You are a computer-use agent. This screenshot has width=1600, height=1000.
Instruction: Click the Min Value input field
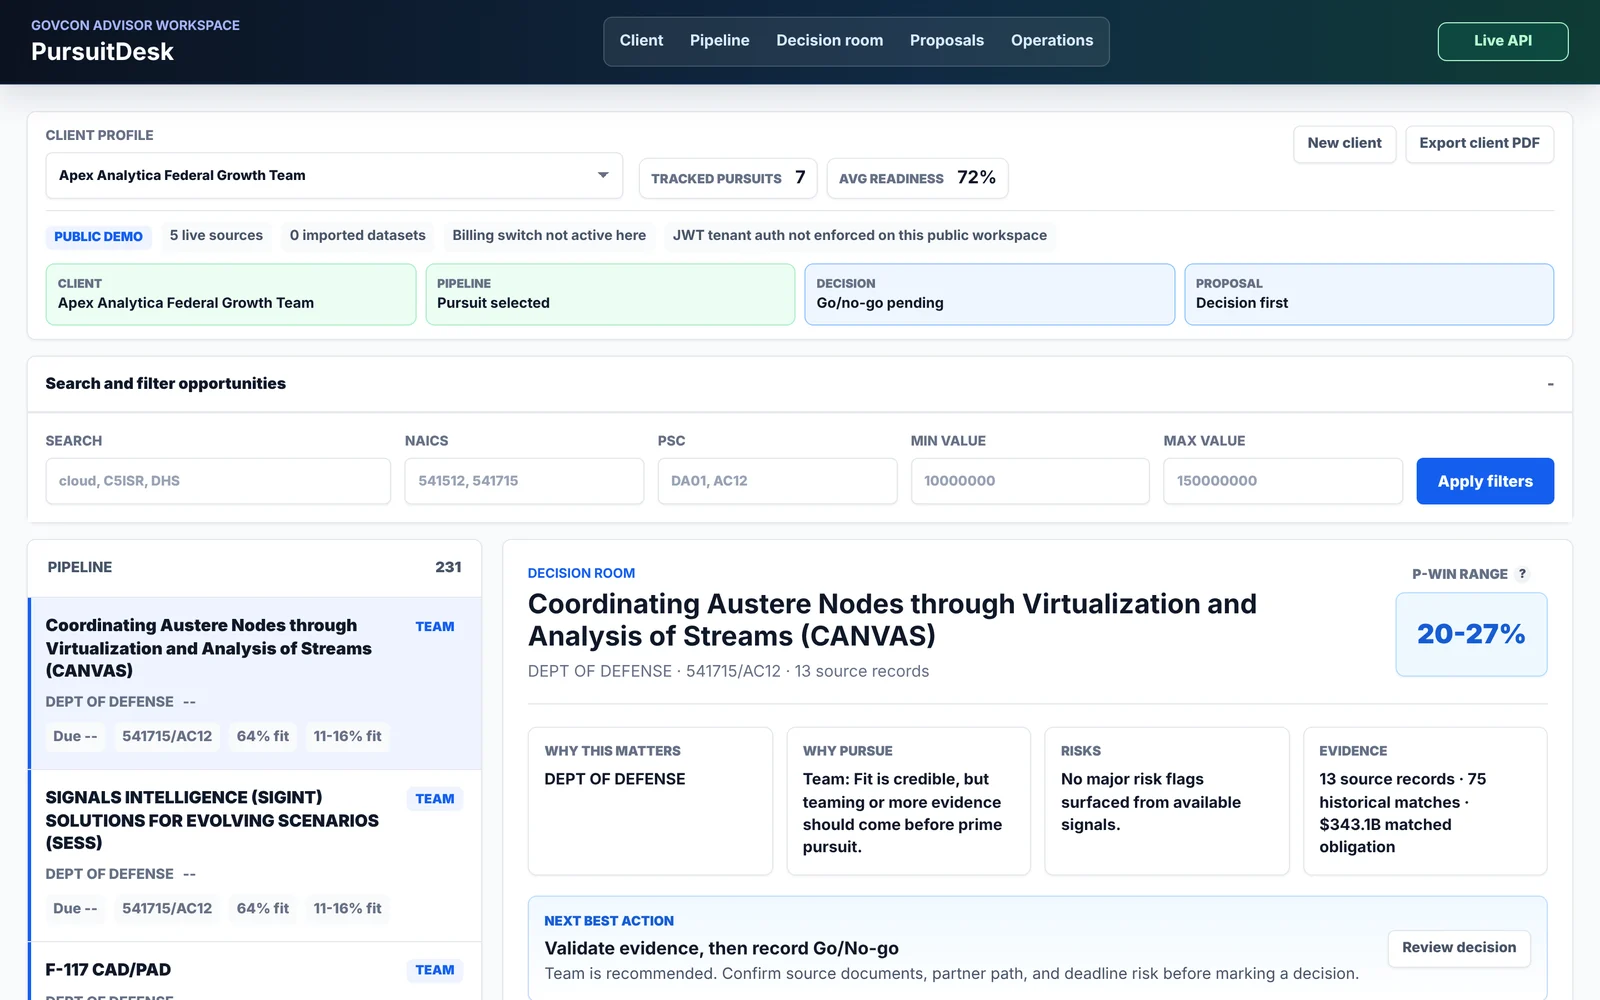coord(1030,481)
